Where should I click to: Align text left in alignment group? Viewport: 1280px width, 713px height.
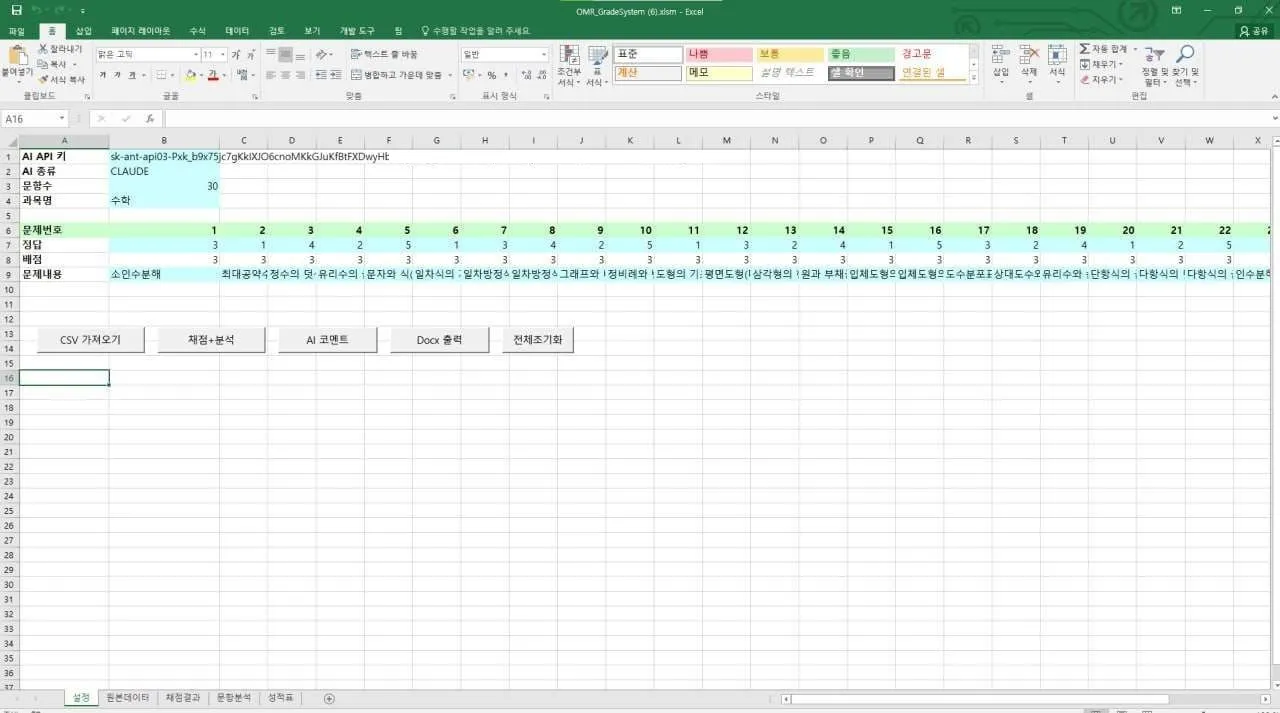pos(271,75)
